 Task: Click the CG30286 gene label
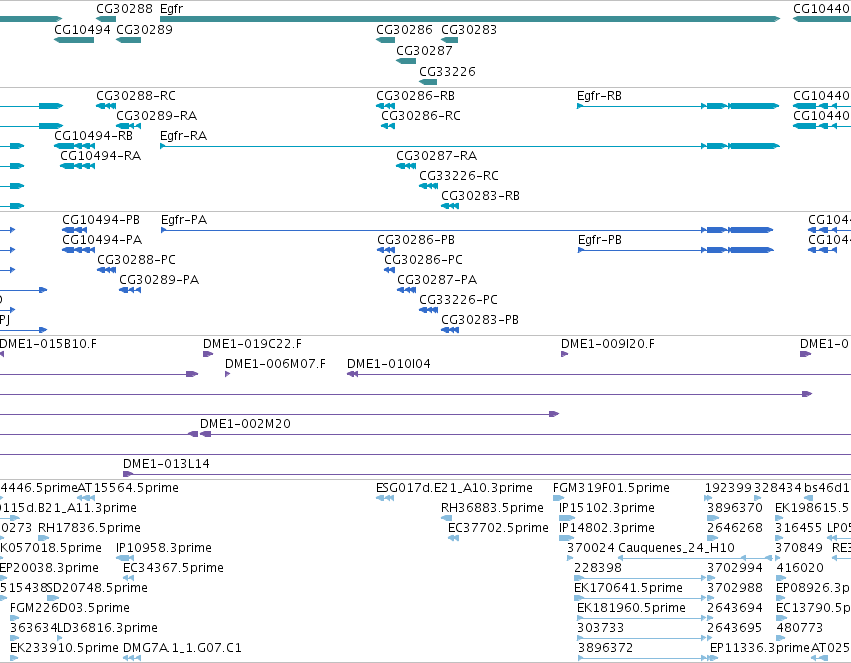pyautogui.click(x=404, y=29)
